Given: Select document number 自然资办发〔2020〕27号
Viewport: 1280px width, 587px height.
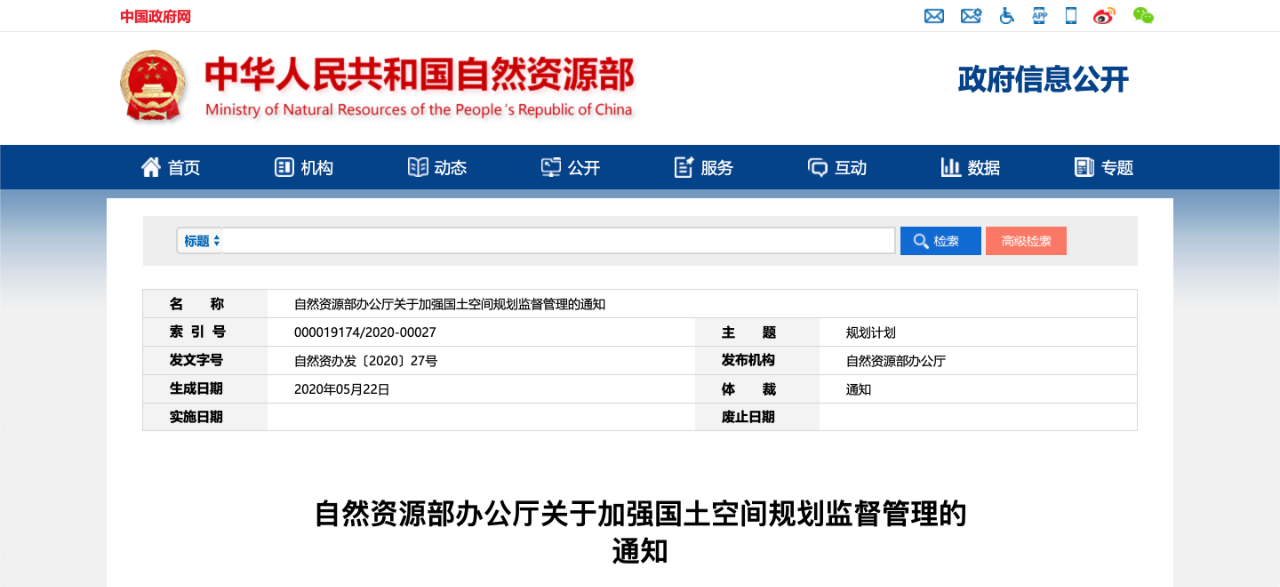Looking at the screenshot, I should click(365, 361).
